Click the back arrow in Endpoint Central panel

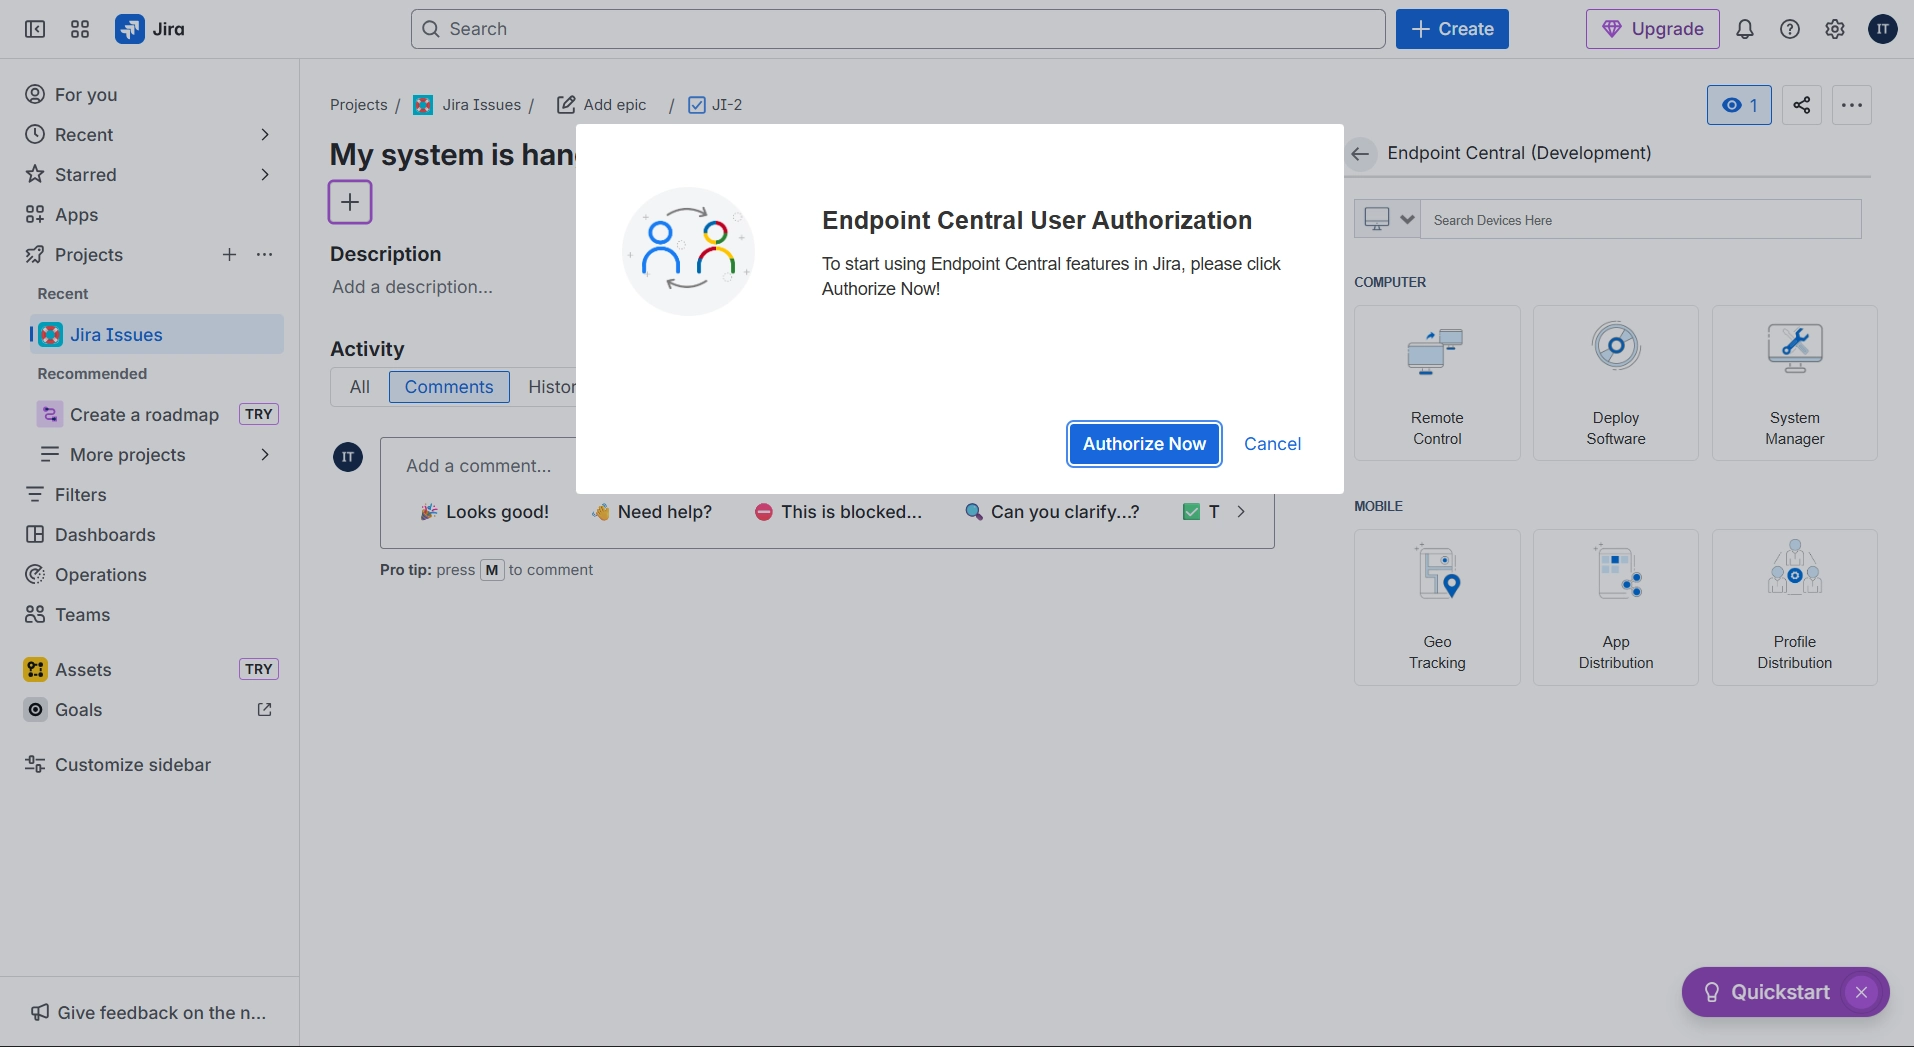click(1360, 154)
